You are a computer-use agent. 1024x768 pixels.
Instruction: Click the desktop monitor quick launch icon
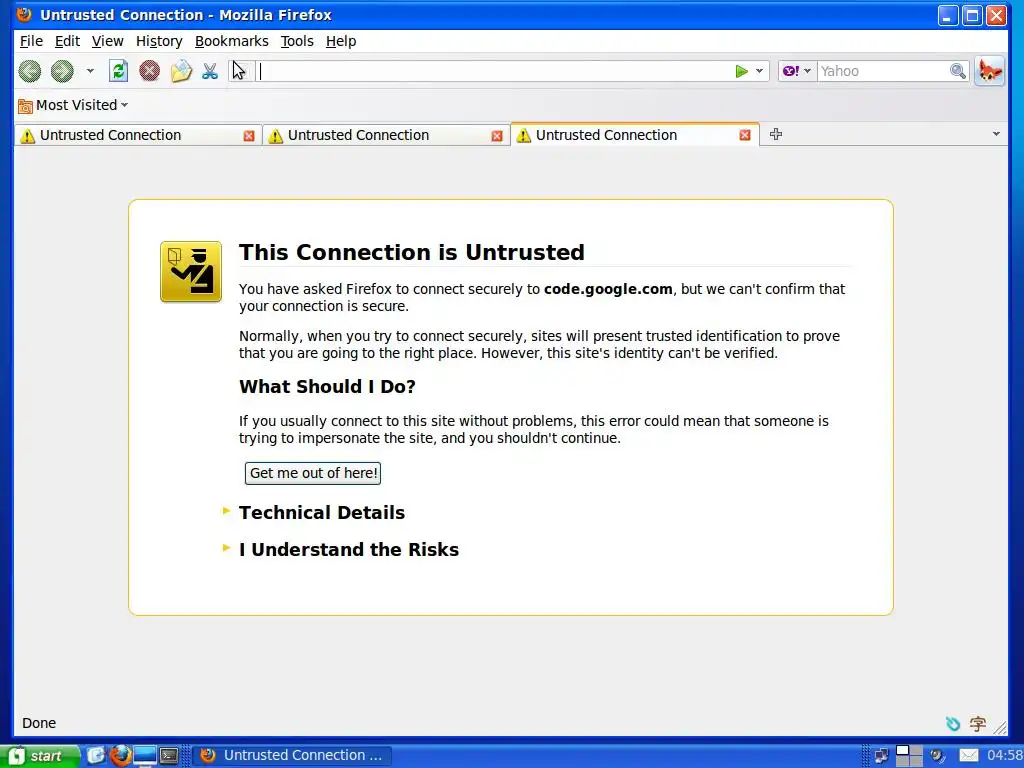point(145,756)
